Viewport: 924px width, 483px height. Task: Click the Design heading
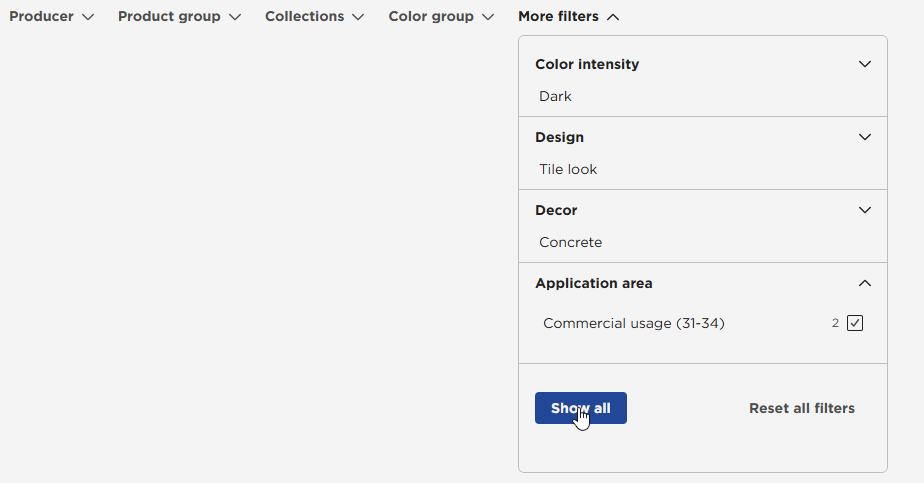click(x=559, y=137)
